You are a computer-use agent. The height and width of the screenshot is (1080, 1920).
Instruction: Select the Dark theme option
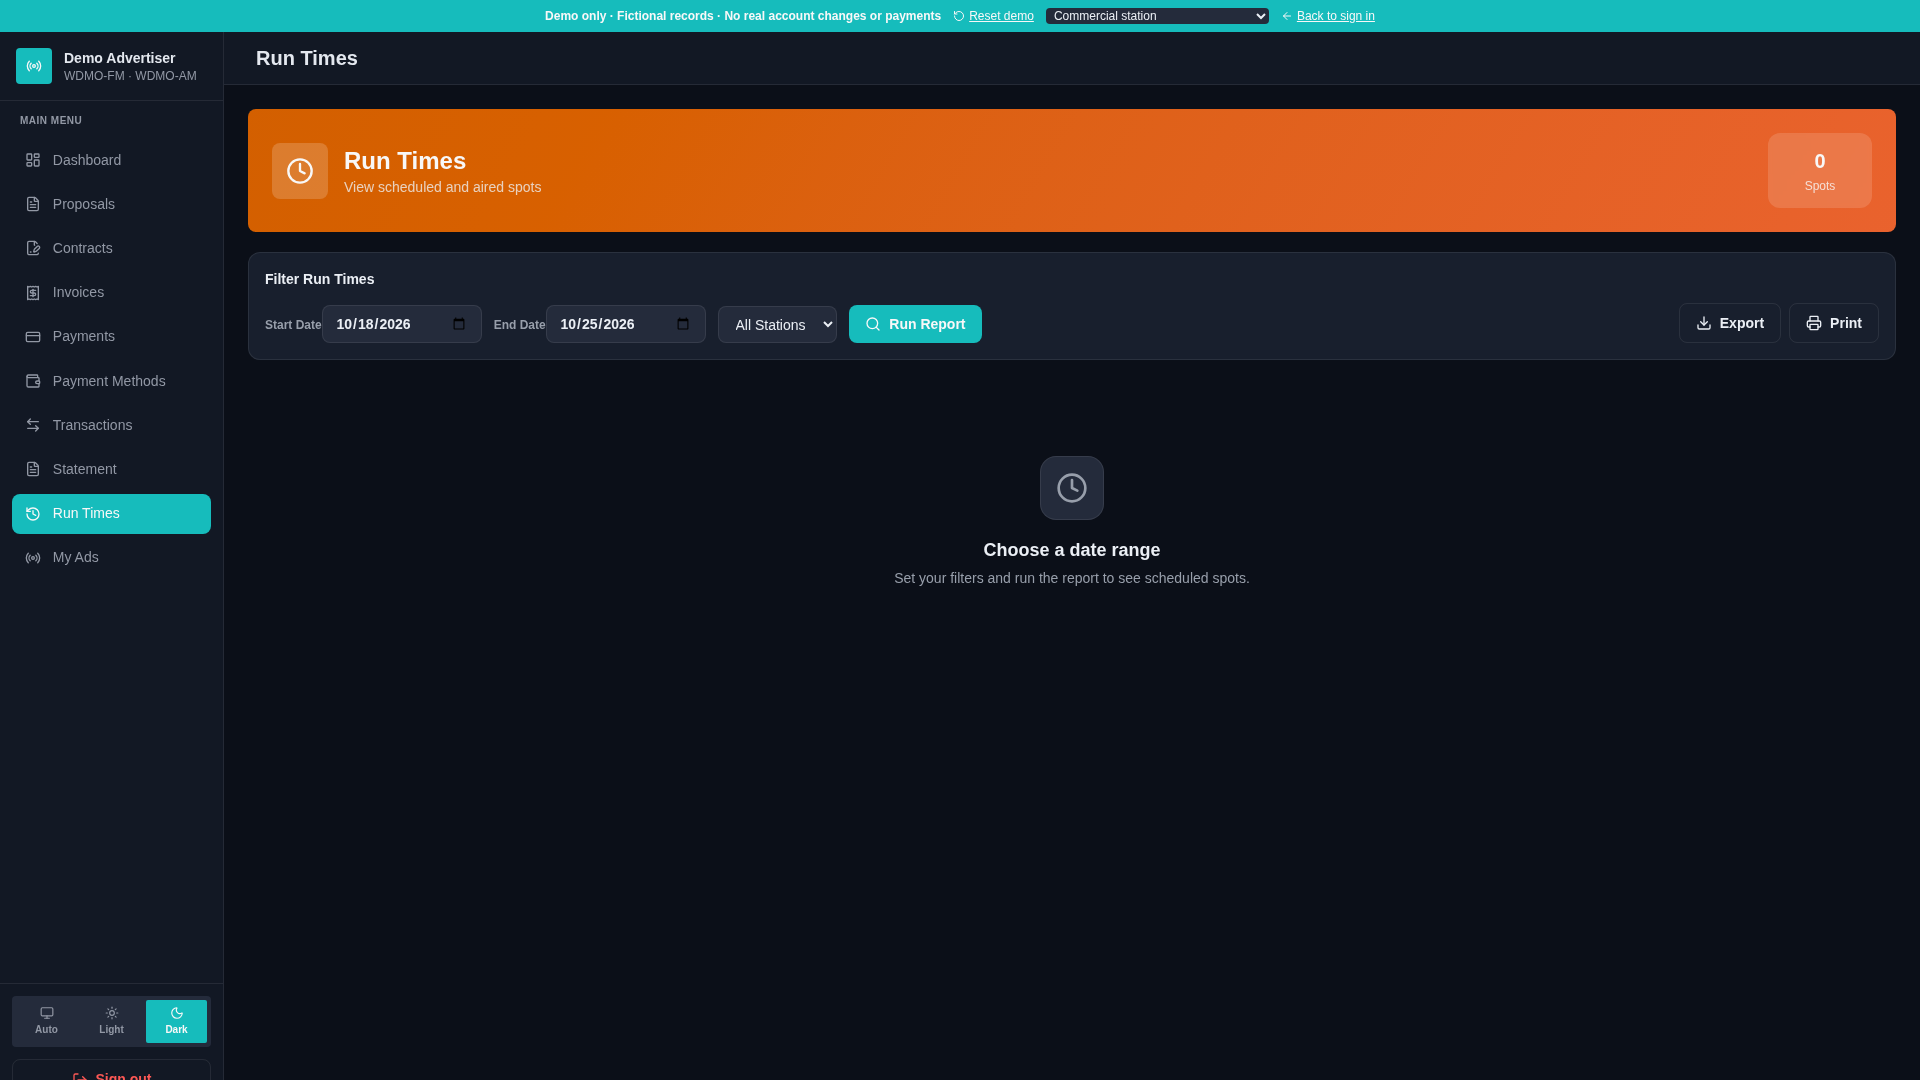click(x=176, y=1021)
